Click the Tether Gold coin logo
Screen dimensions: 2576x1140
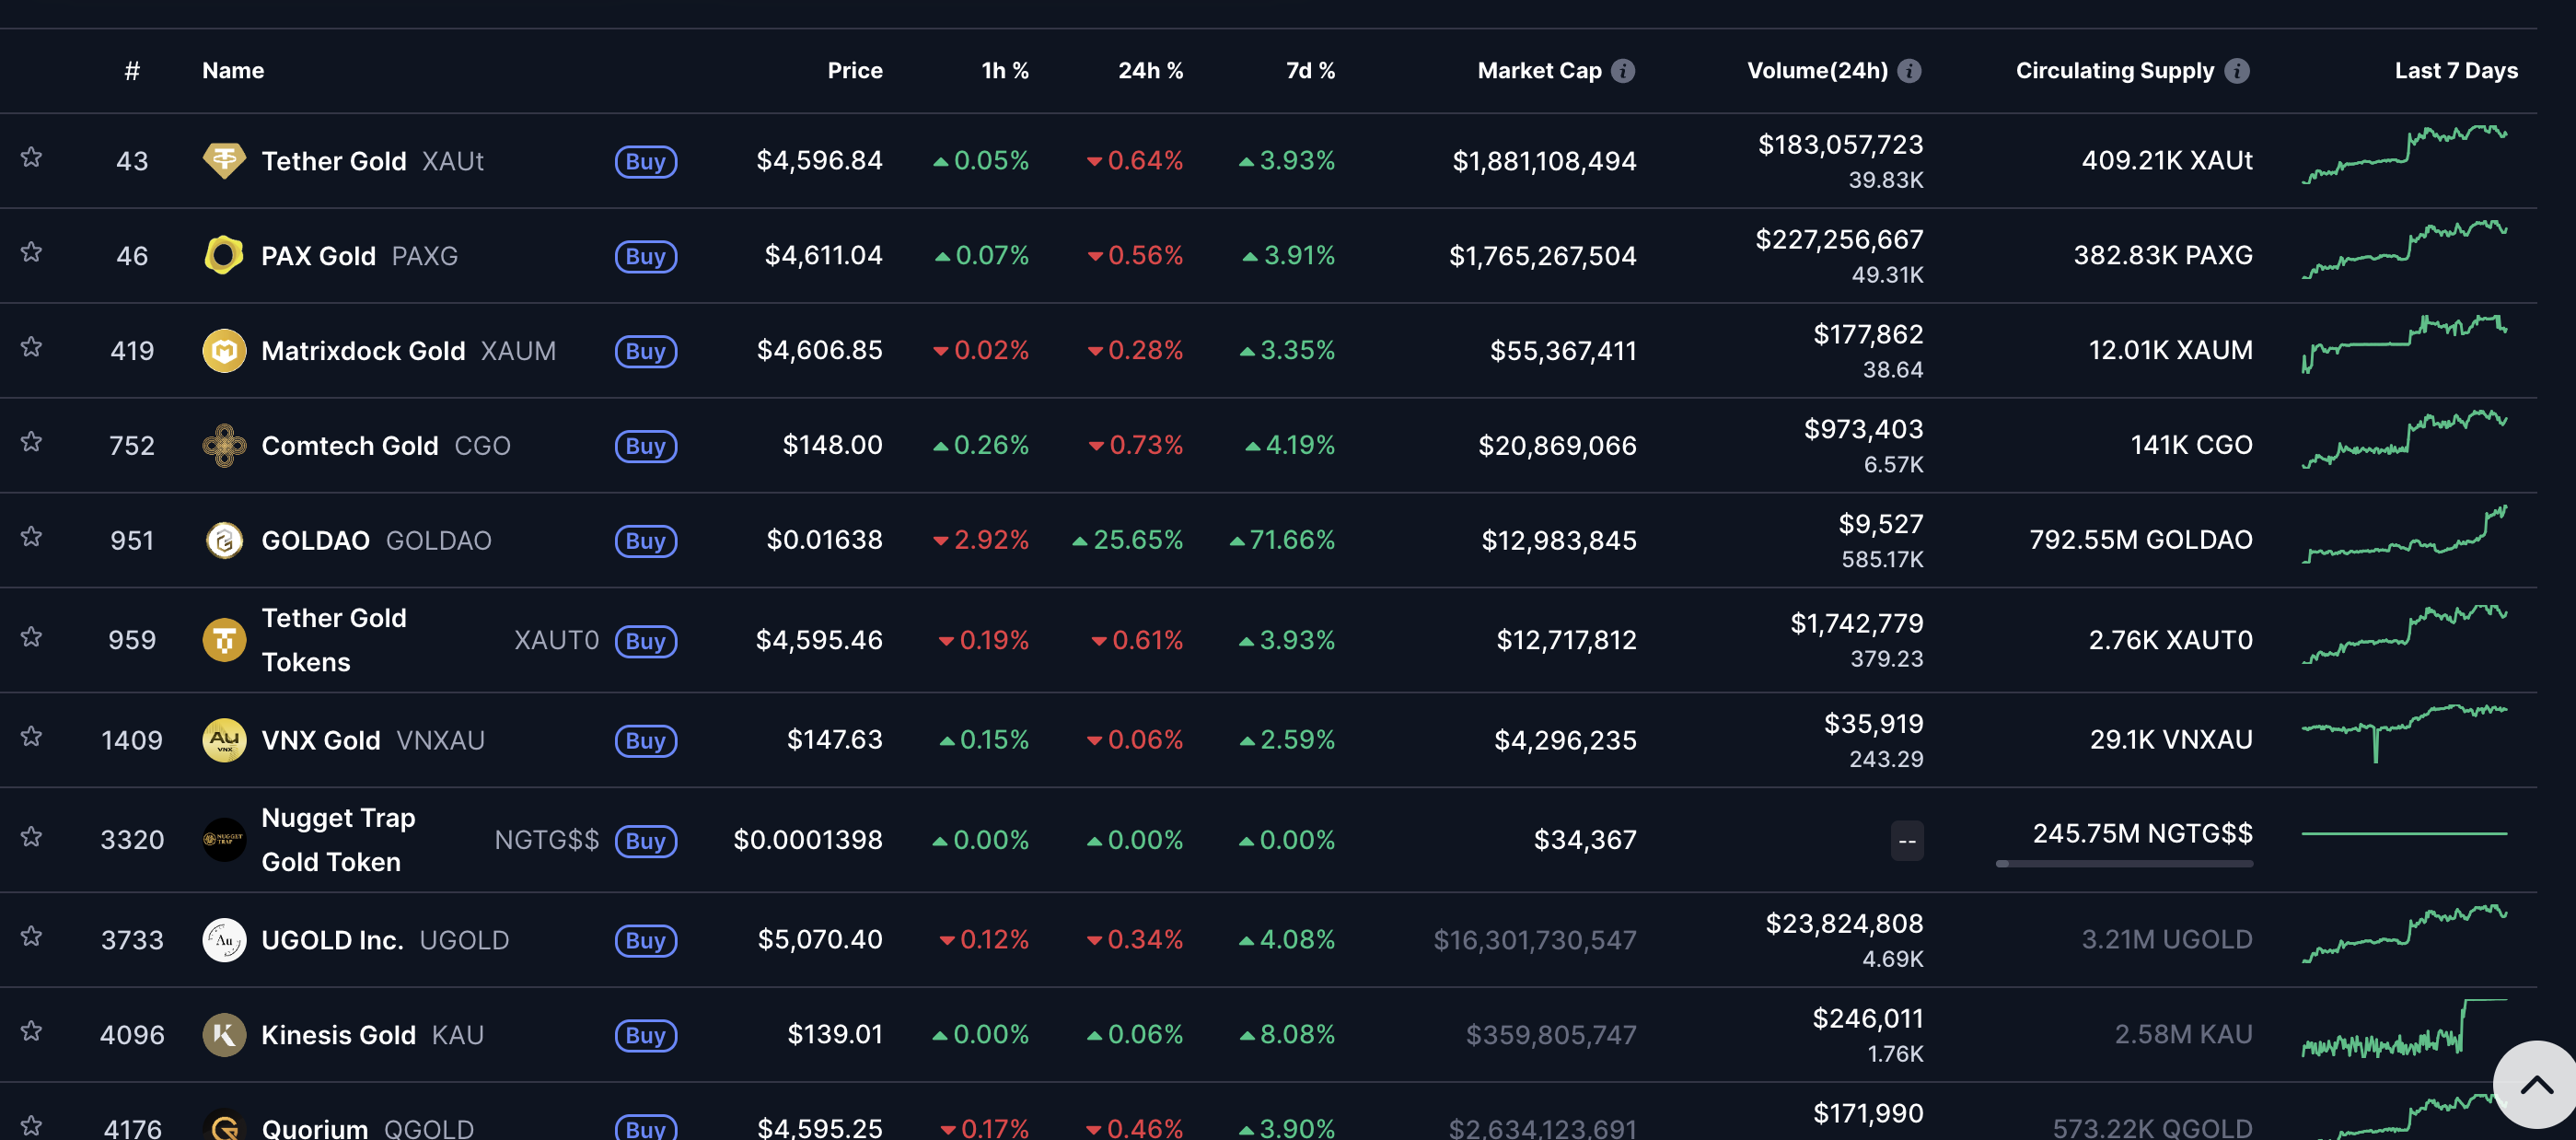(224, 160)
